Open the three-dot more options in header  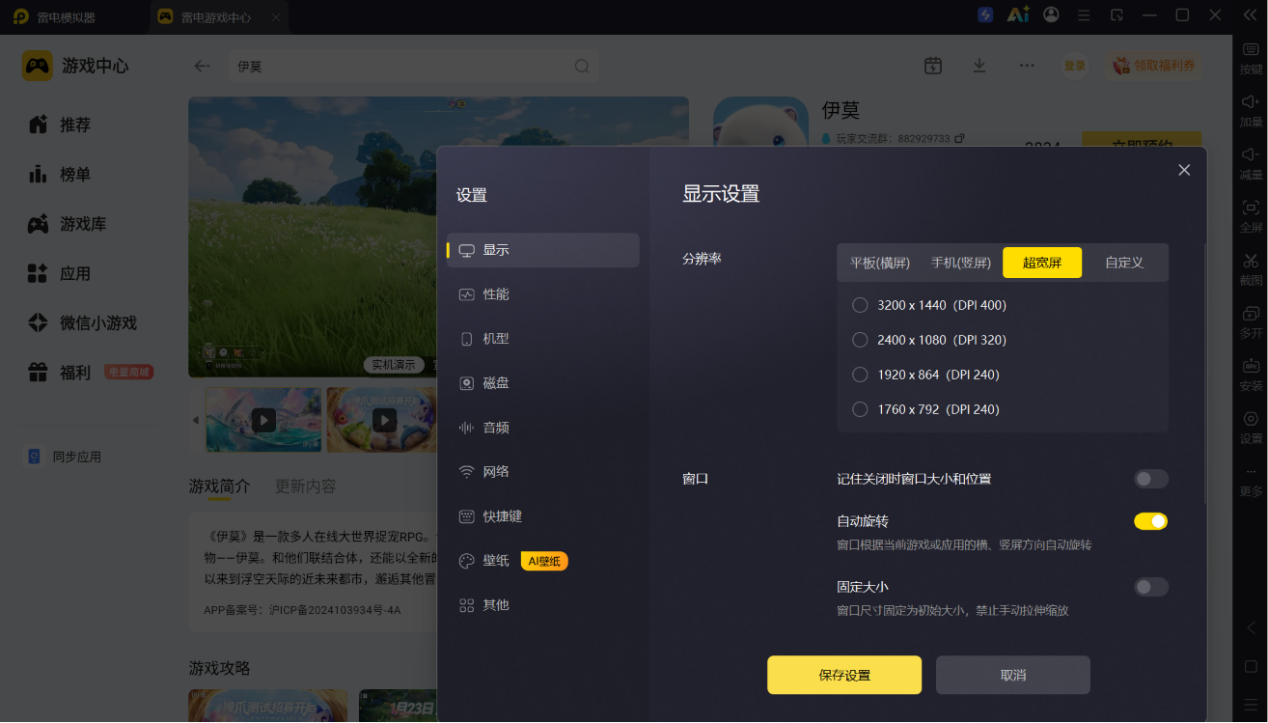coord(1027,65)
